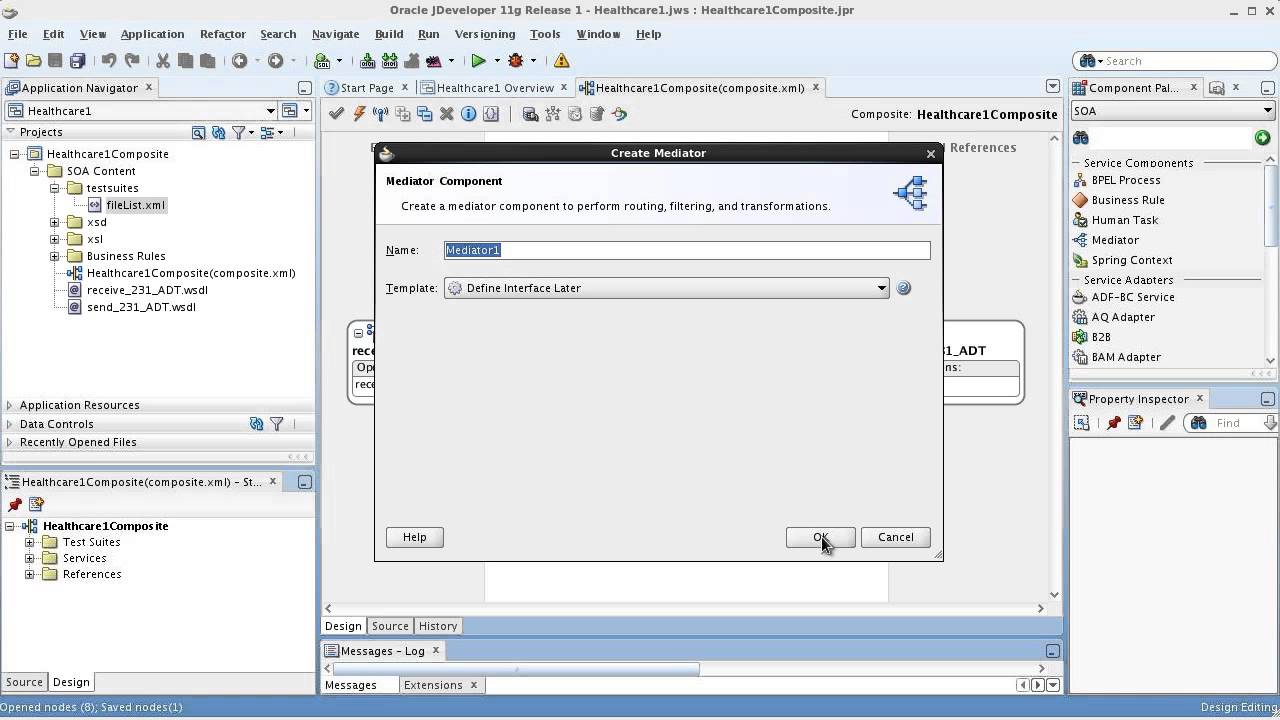Click the Cut scissors toolbar icon
1280x720 pixels.
coord(163,61)
